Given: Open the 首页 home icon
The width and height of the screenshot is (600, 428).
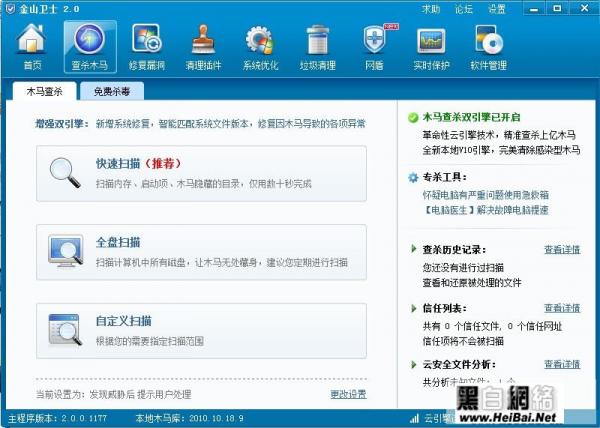Looking at the screenshot, I should pos(32,44).
